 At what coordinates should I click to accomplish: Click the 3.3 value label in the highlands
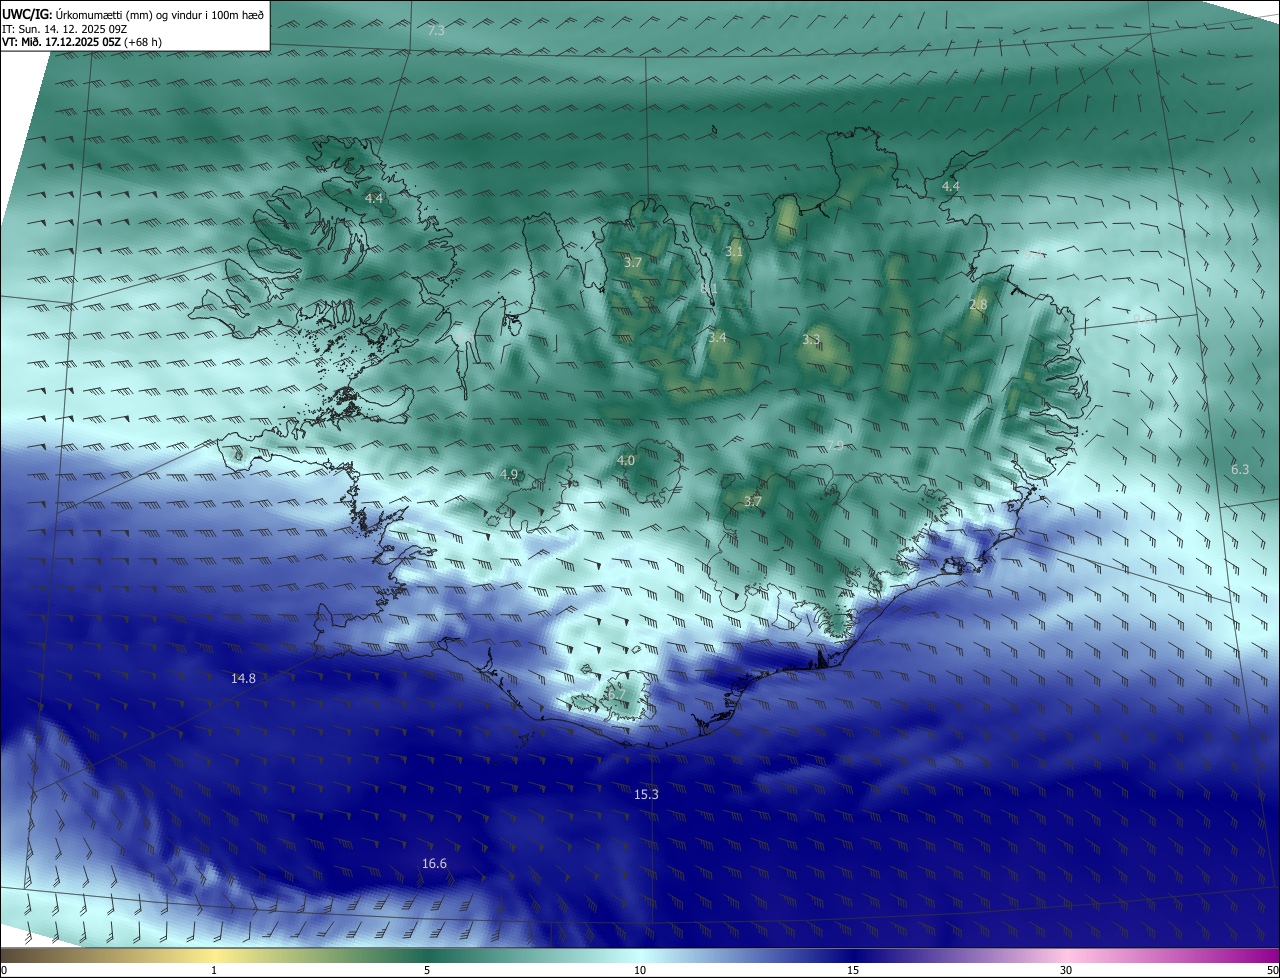click(811, 340)
